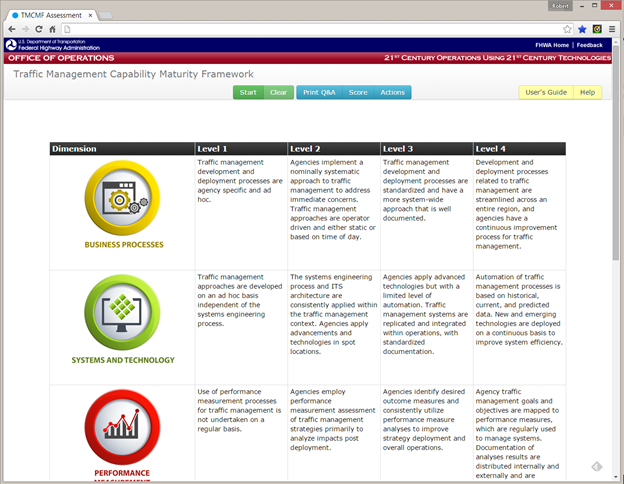Click the scrollbar down arrow
624x484 pixels.
click(x=616, y=477)
